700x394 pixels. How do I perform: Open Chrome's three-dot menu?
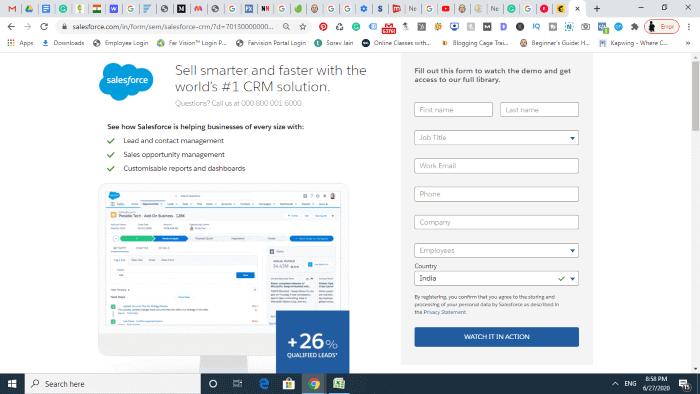(689, 27)
